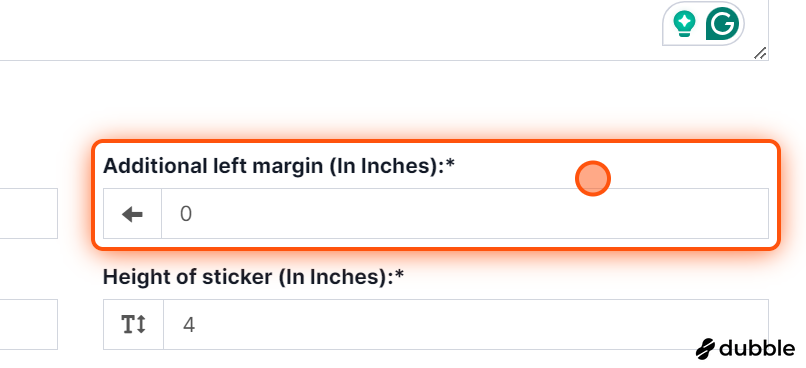The image size is (806, 368).
Task: Click the value 4 in sticker height field
Action: [x=189, y=325]
